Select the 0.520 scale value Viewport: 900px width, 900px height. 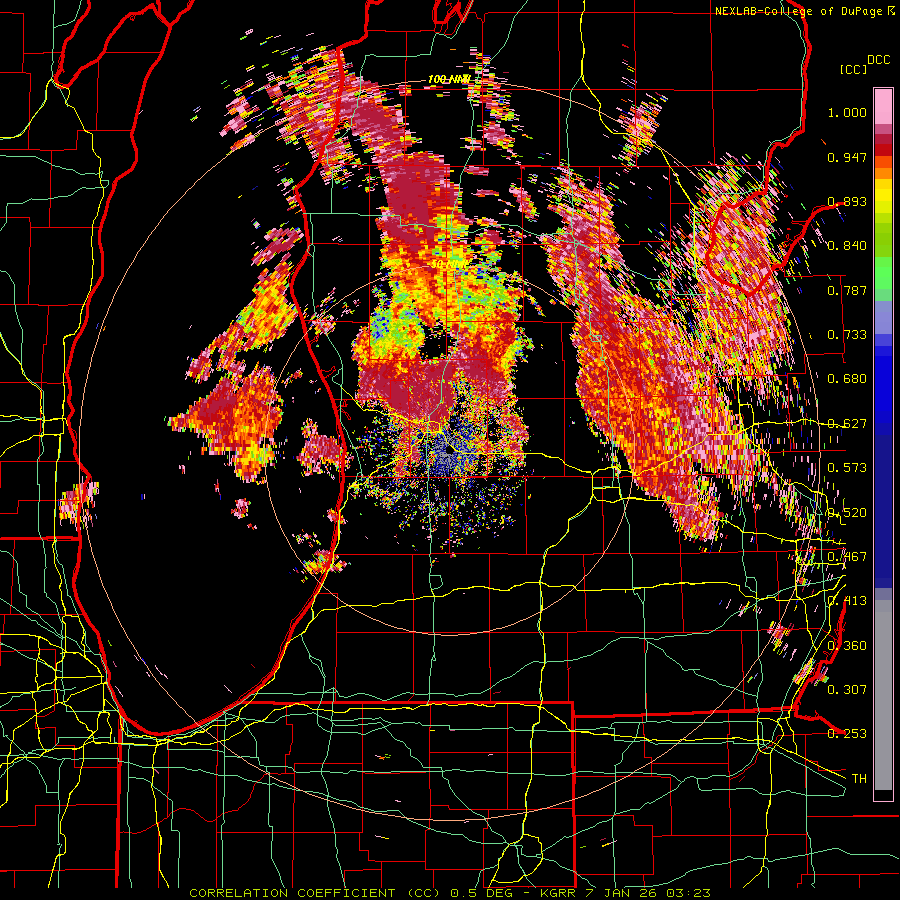click(x=847, y=513)
